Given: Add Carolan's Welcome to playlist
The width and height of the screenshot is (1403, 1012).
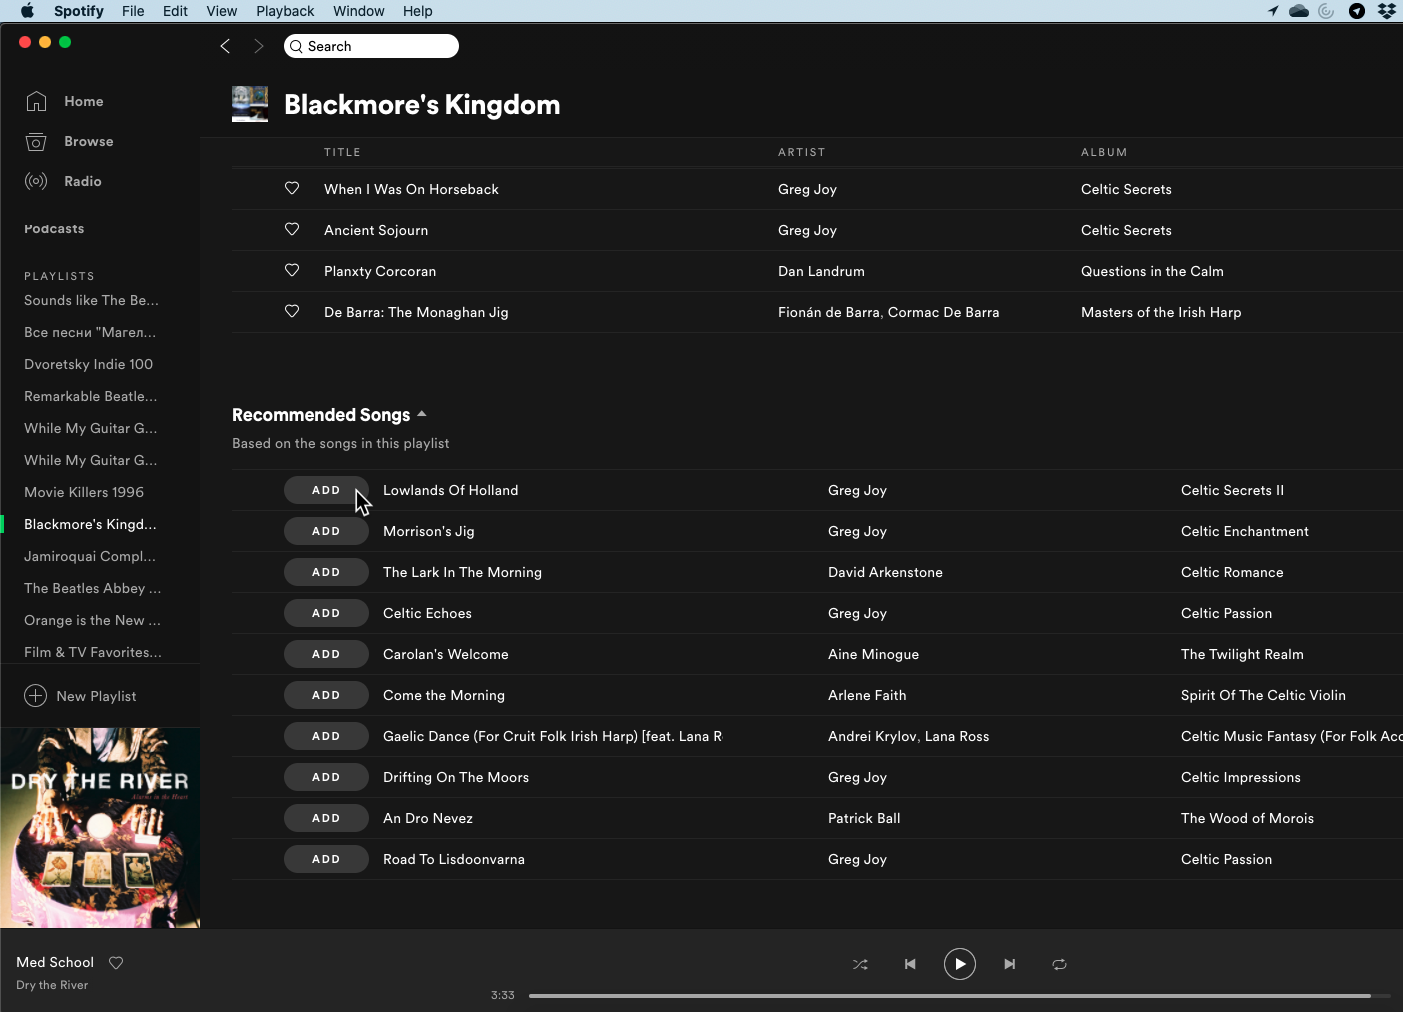Looking at the screenshot, I should tap(326, 654).
